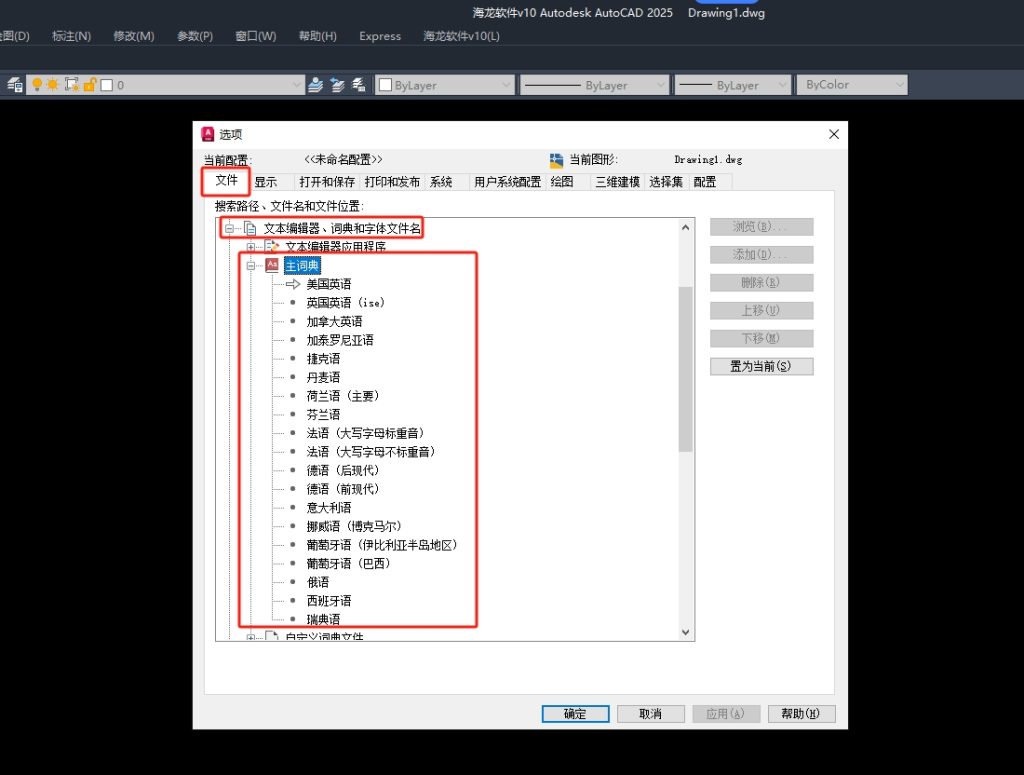Click the 取消 button
This screenshot has width=1024, height=775.
pyautogui.click(x=650, y=714)
